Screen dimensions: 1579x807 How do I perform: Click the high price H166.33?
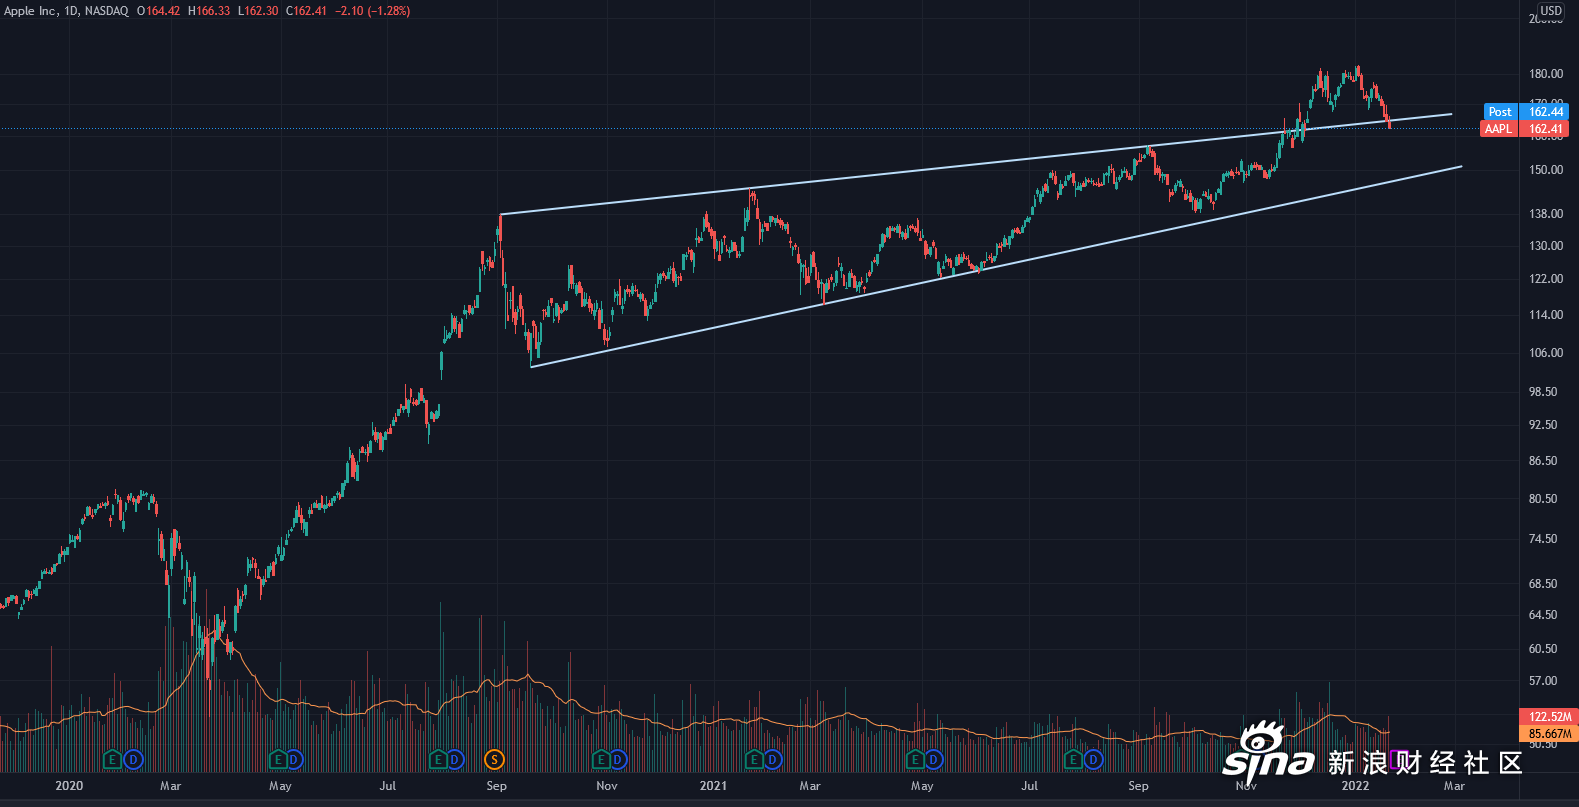209,11
